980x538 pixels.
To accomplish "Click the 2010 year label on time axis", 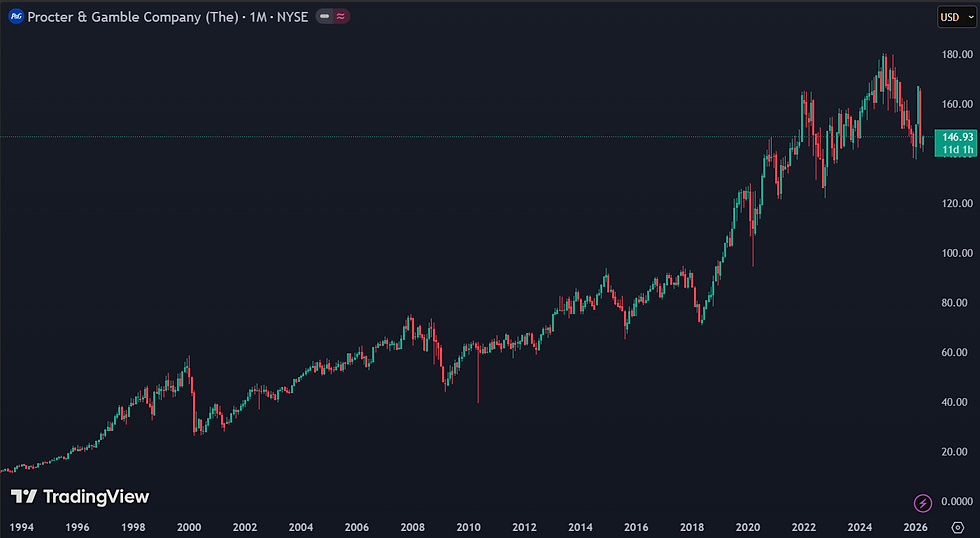I will [468, 527].
